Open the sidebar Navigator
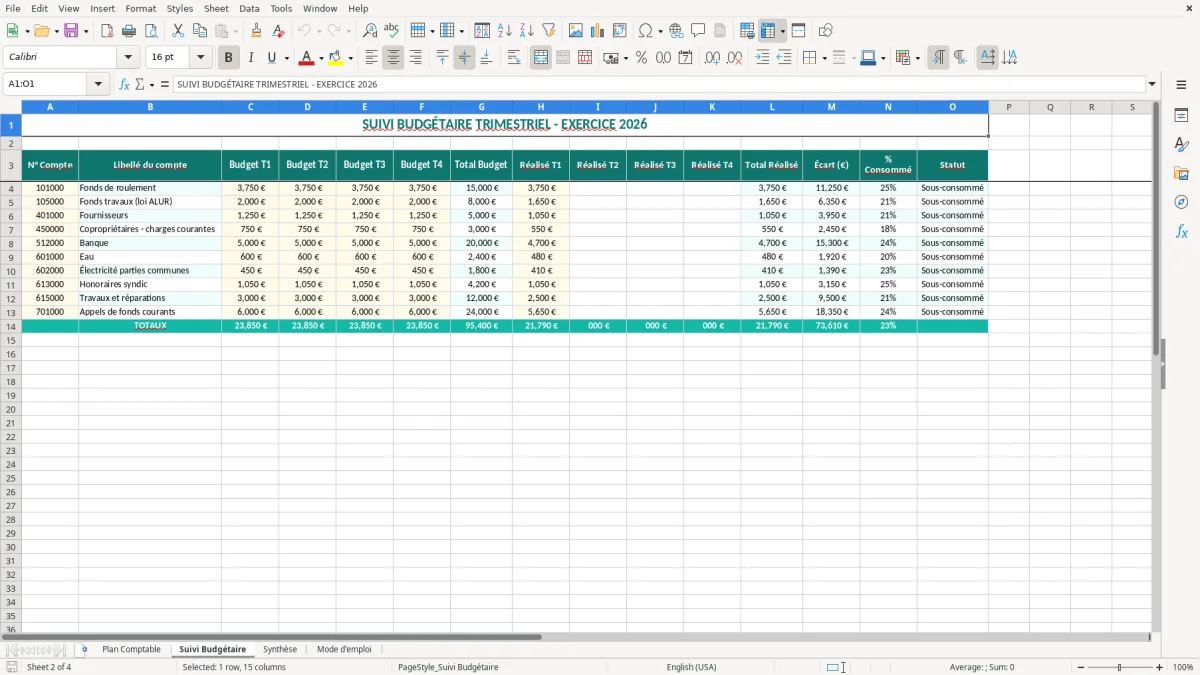This screenshot has width=1200, height=675. pyautogui.click(x=1181, y=203)
